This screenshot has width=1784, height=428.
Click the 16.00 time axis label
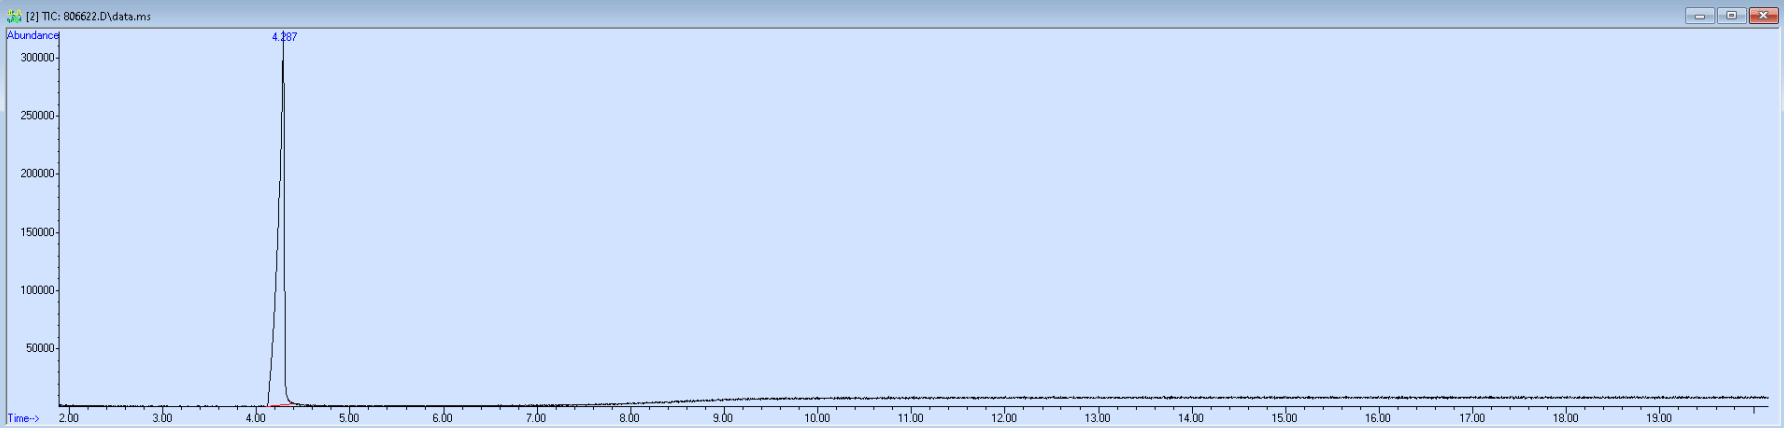pos(1378,418)
